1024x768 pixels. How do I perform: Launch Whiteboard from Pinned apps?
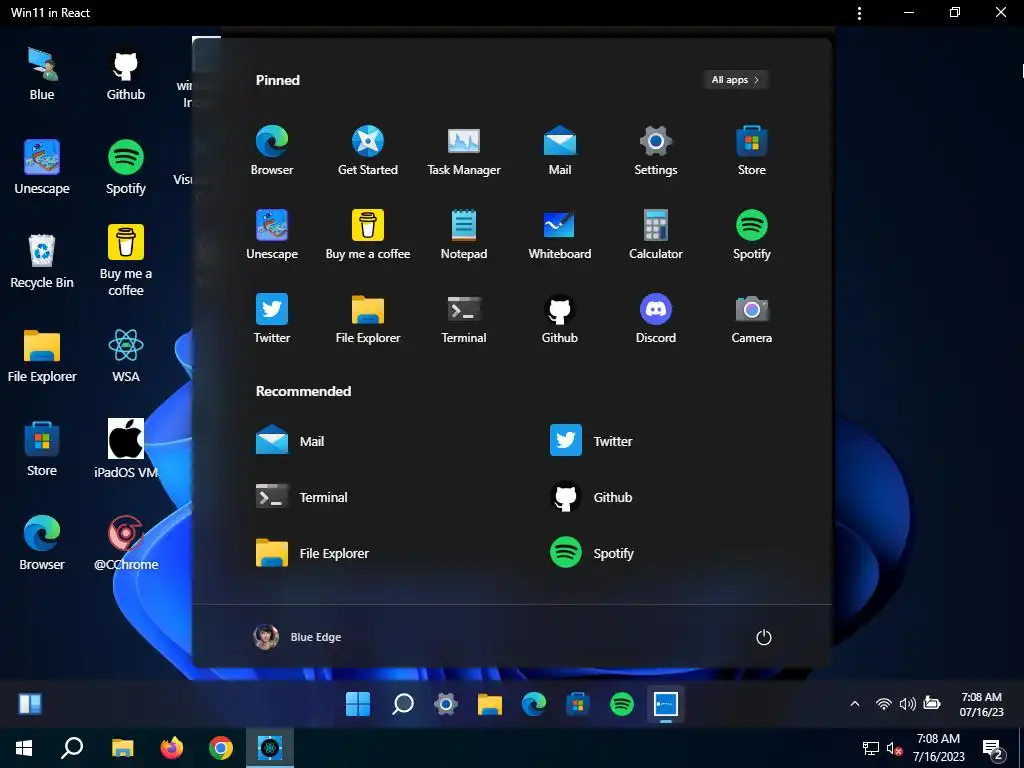tap(560, 234)
